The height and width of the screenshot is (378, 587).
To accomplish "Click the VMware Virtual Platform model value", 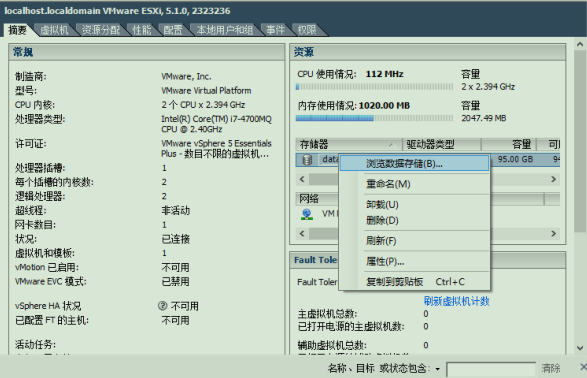I will click(206, 91).
